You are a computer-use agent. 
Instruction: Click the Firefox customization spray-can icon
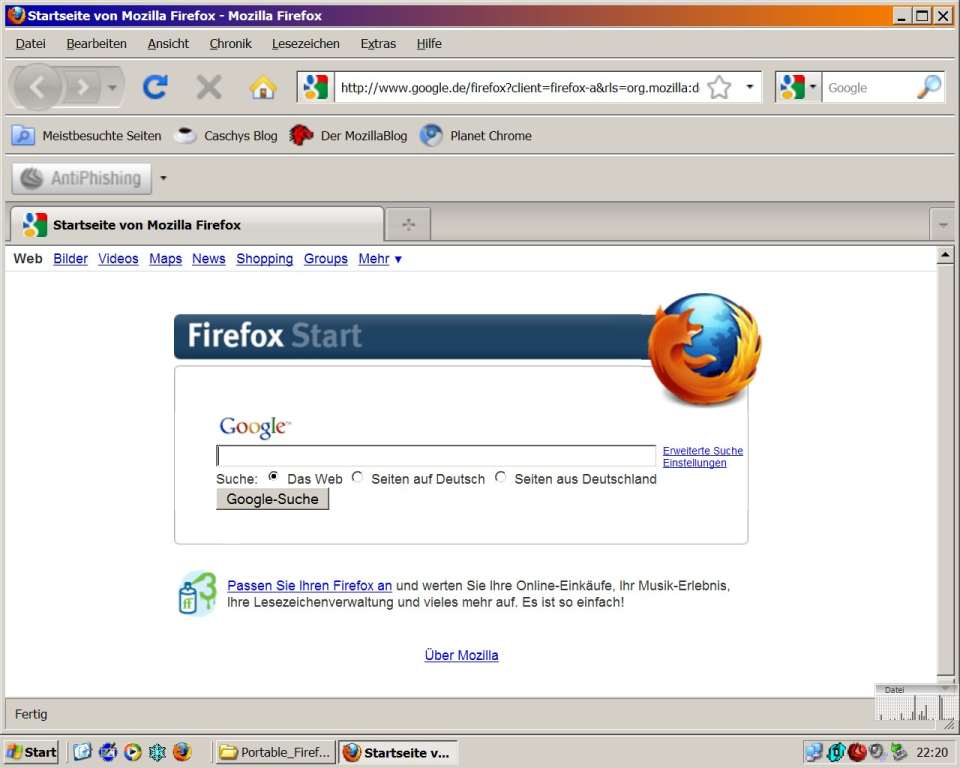click(x=197, y=593)
